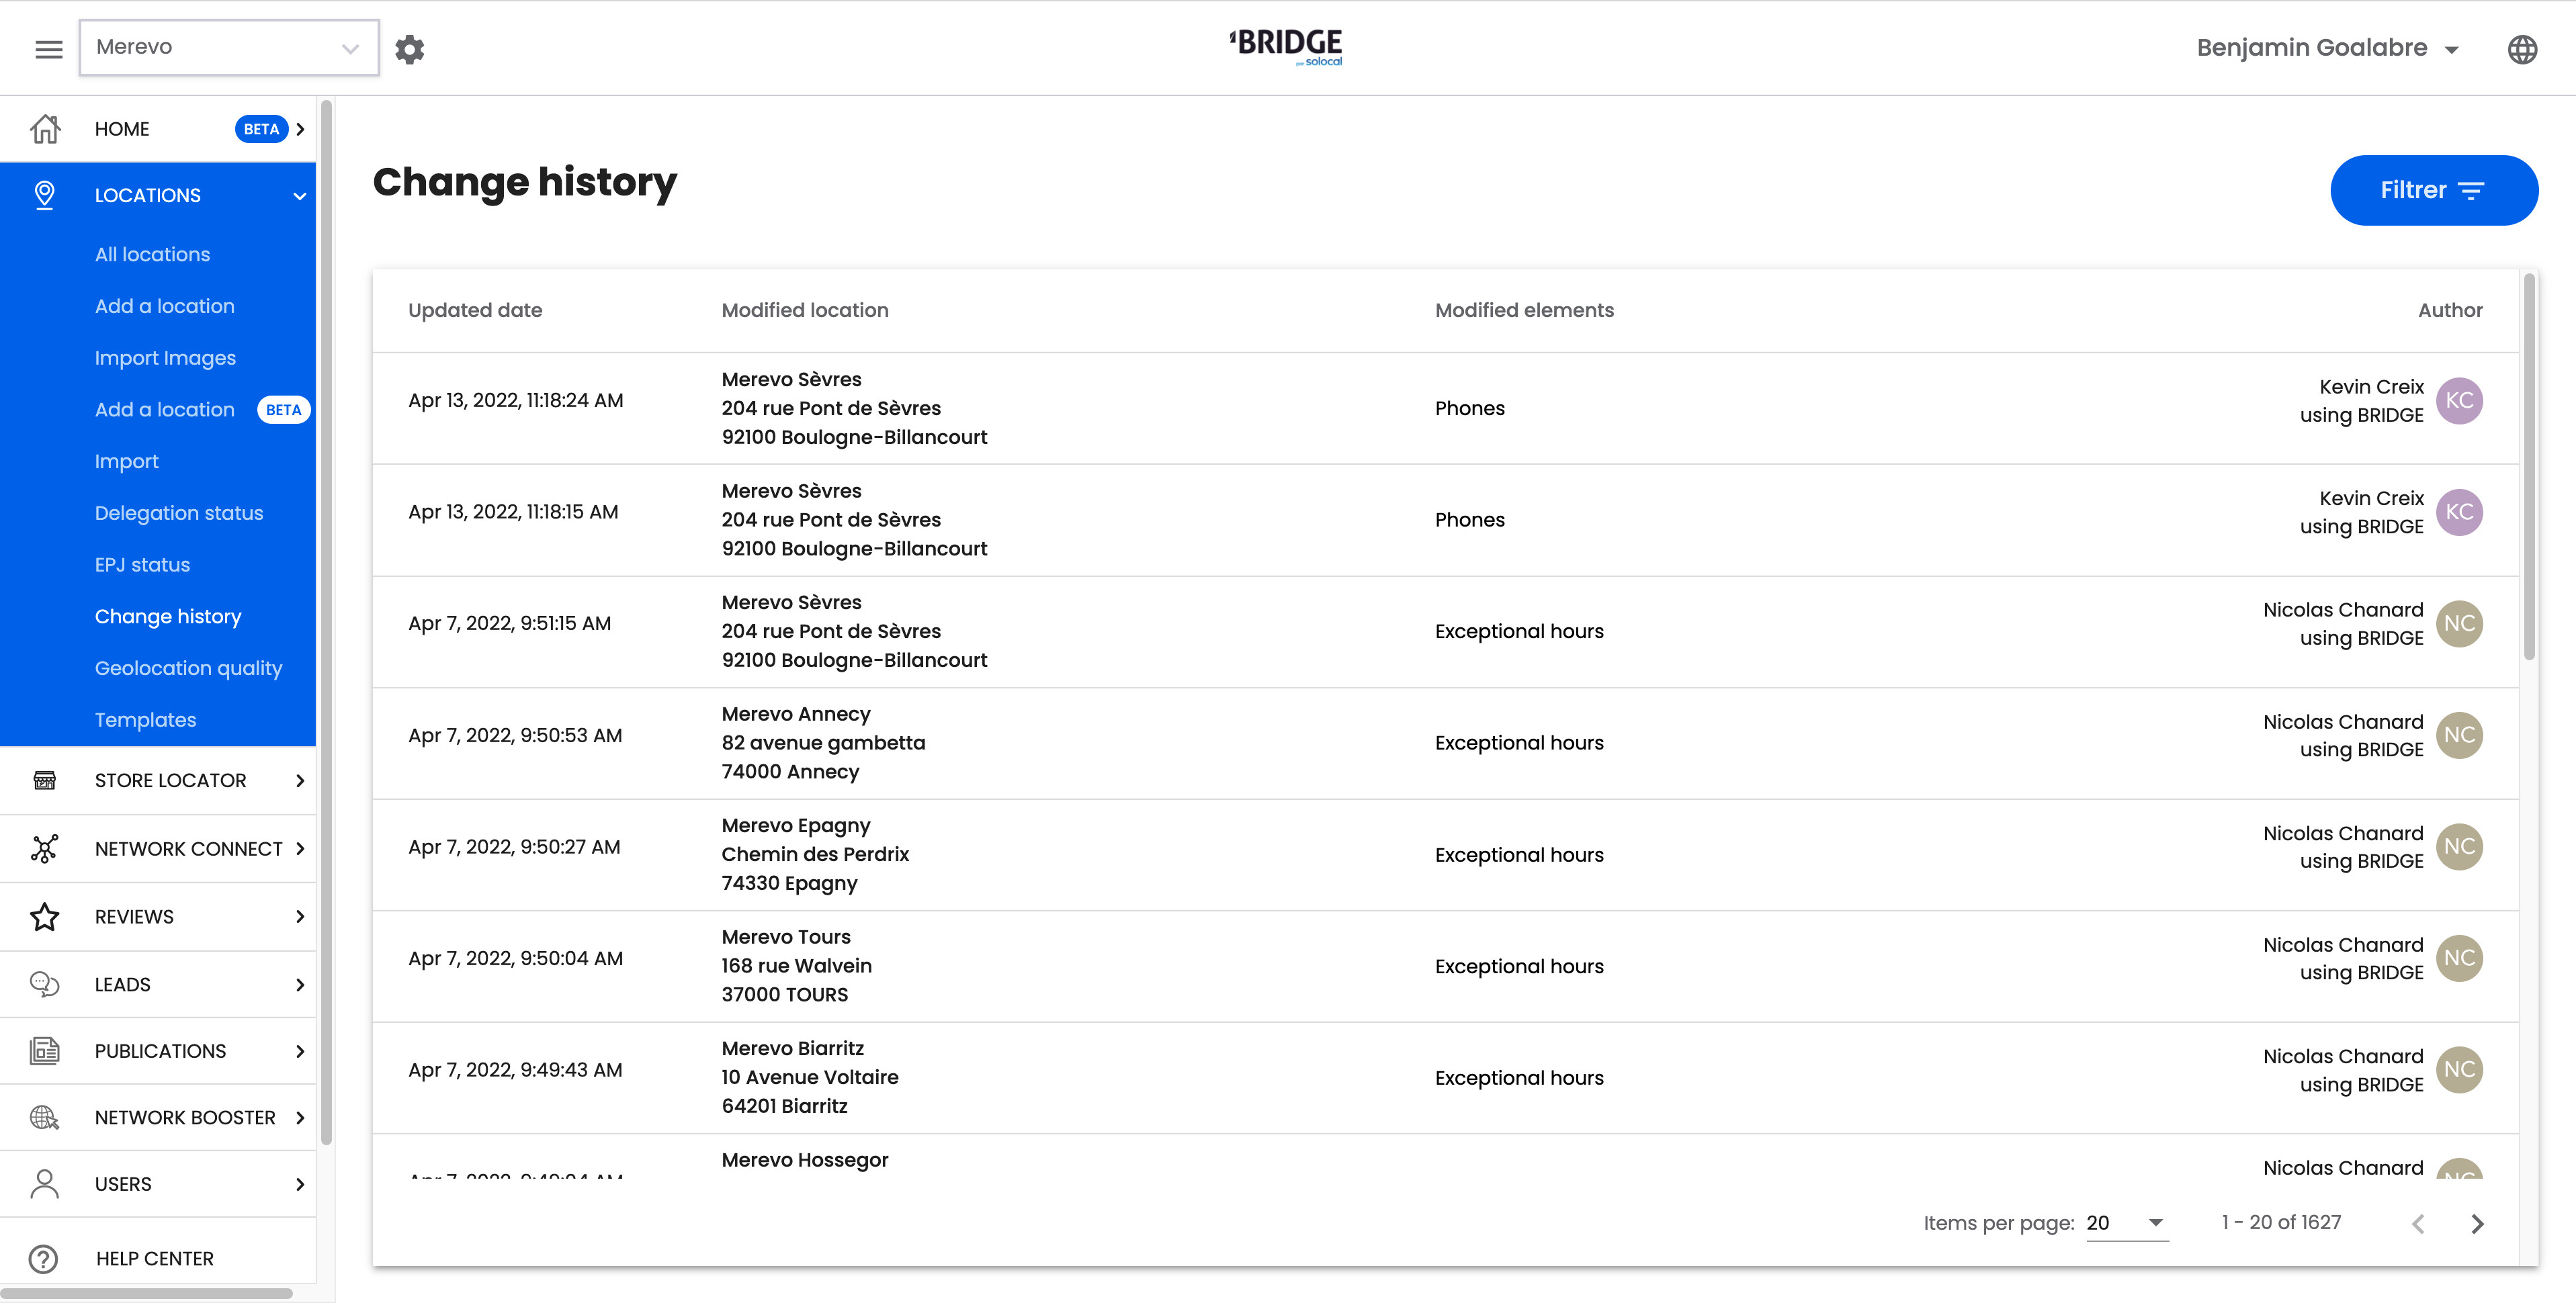Image resolution: width=2576 pixels, height=1303 pixels.
Task: Click the Leads chat bubbles icon
Action: [44, 984]
